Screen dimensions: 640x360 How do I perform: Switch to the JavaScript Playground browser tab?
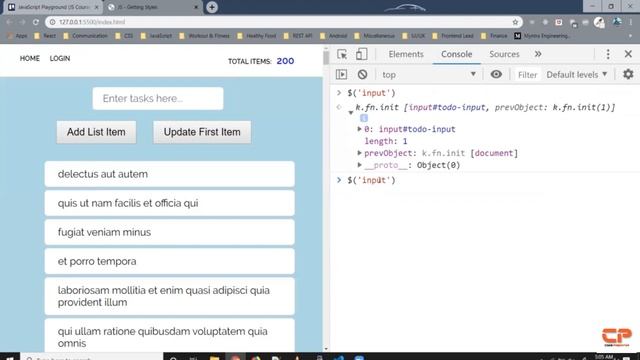53,7
